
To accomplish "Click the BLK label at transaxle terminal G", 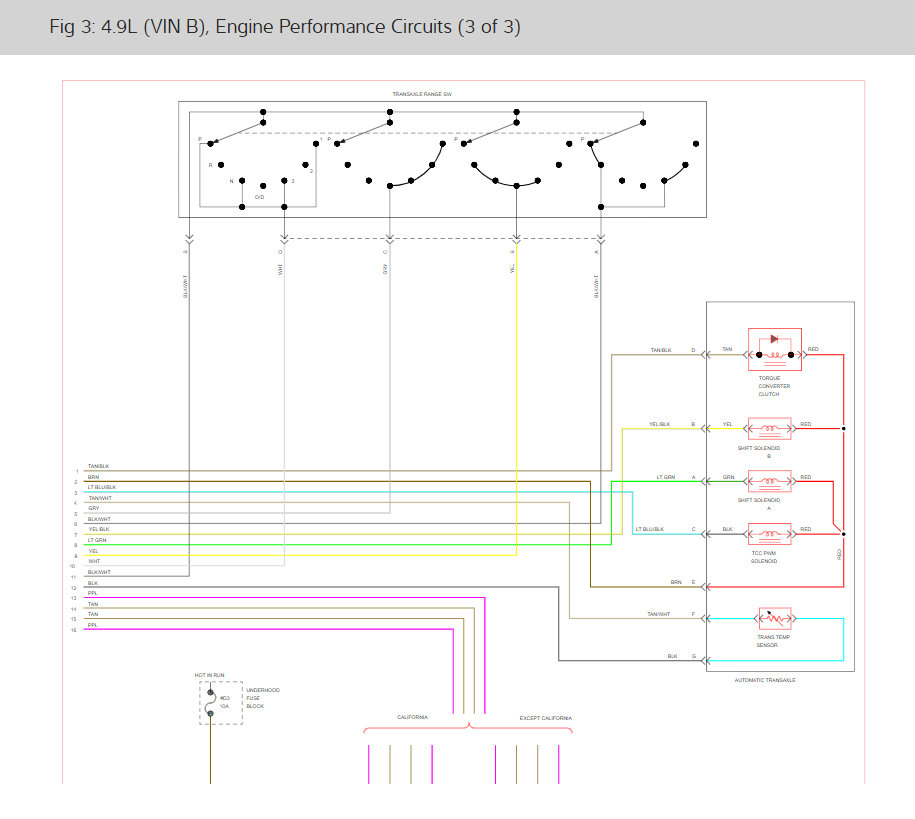I will click(672, 657).
